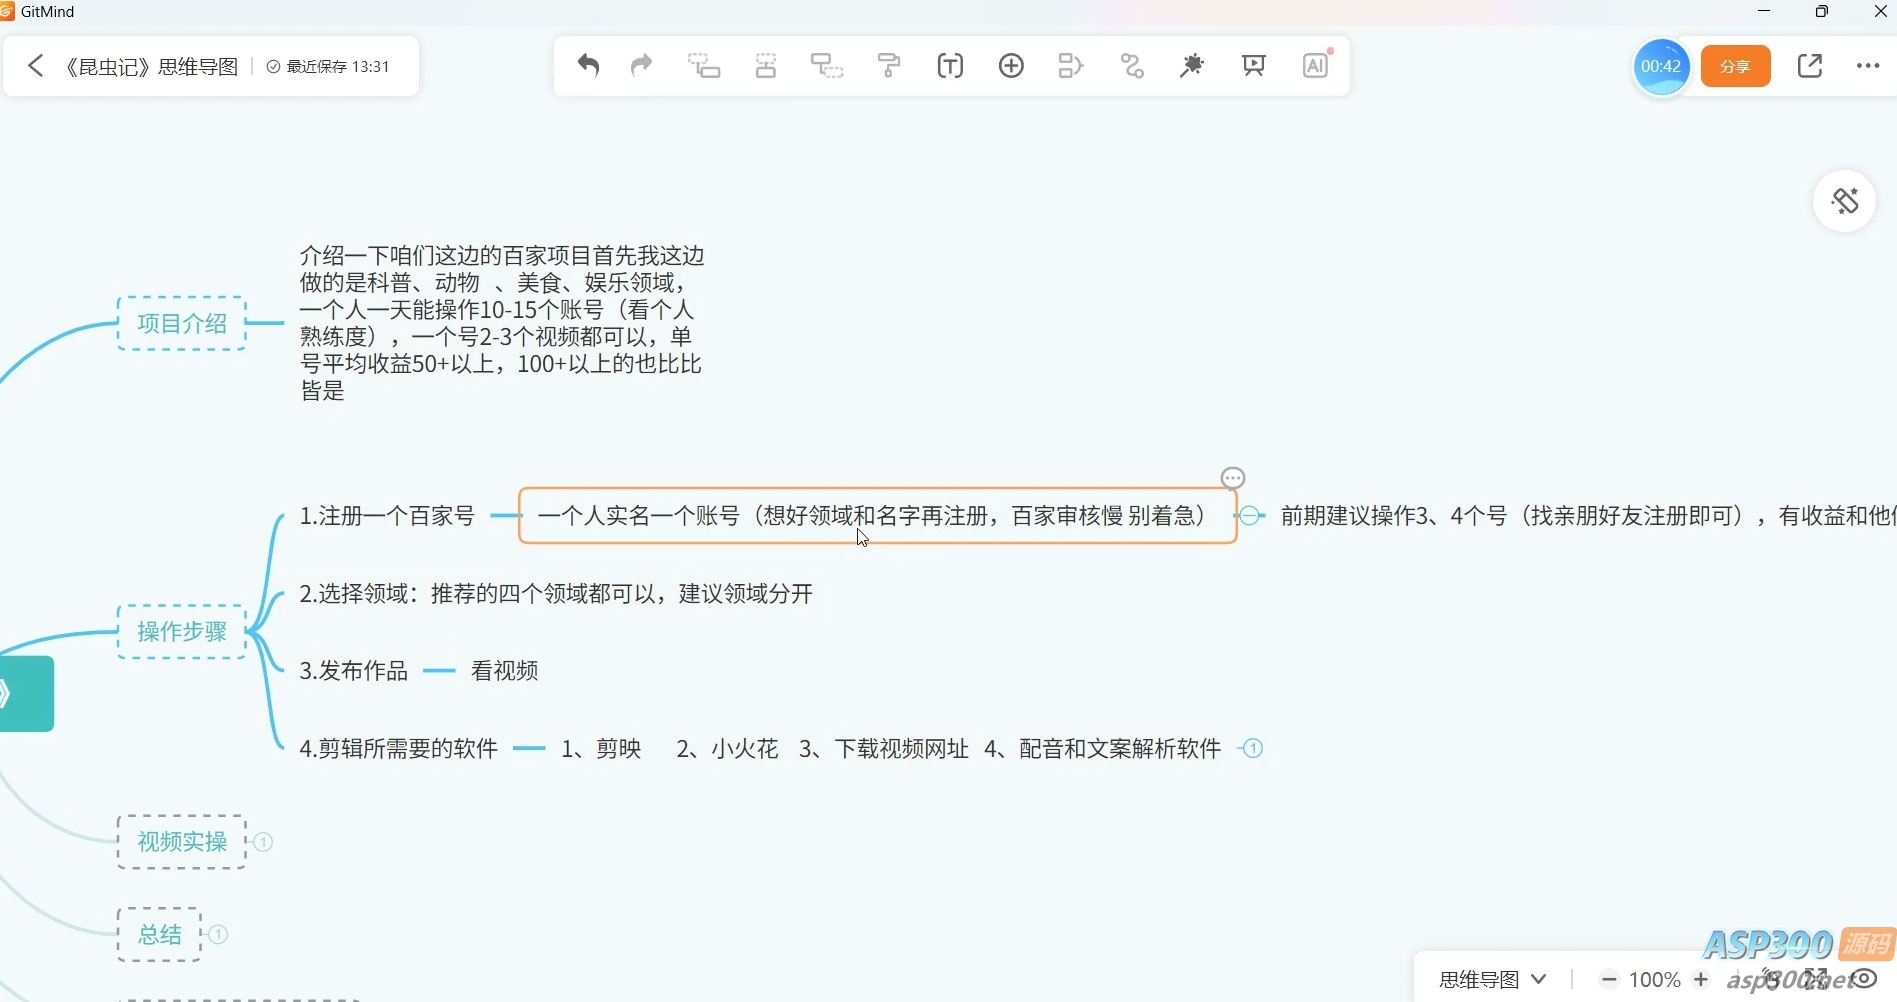Open the magic wand theme tool
The height and width of the screenshot is (1002, 1897).
[1192, 66]
